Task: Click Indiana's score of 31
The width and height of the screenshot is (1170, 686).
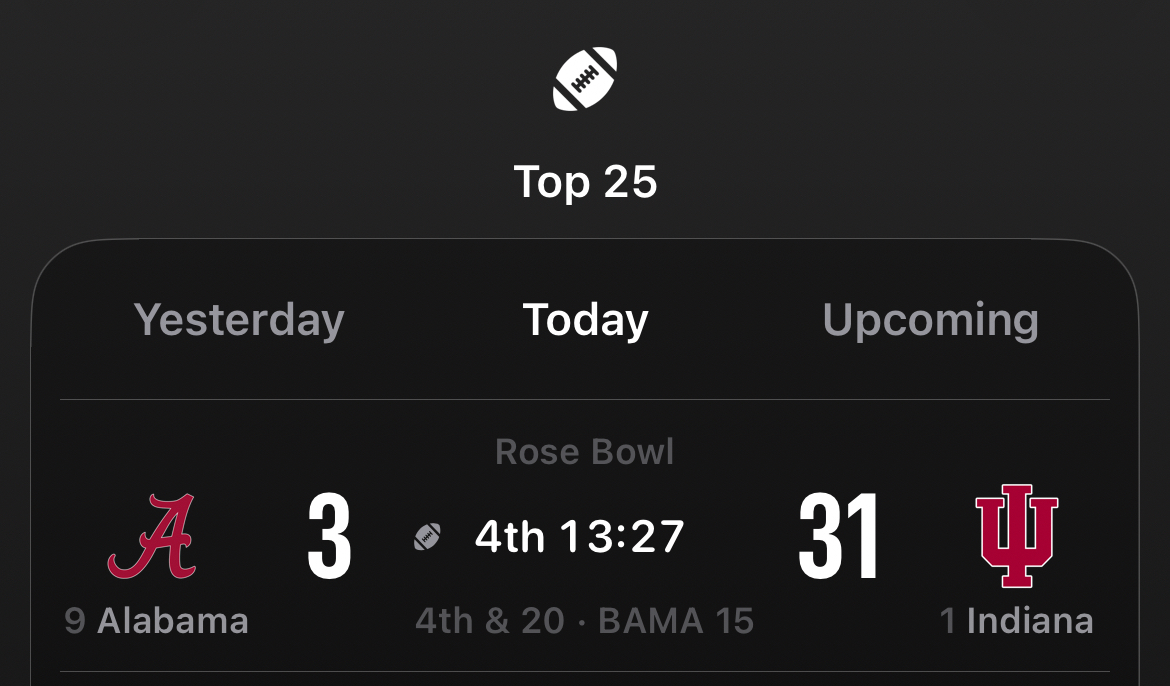Action: (839, 538)
